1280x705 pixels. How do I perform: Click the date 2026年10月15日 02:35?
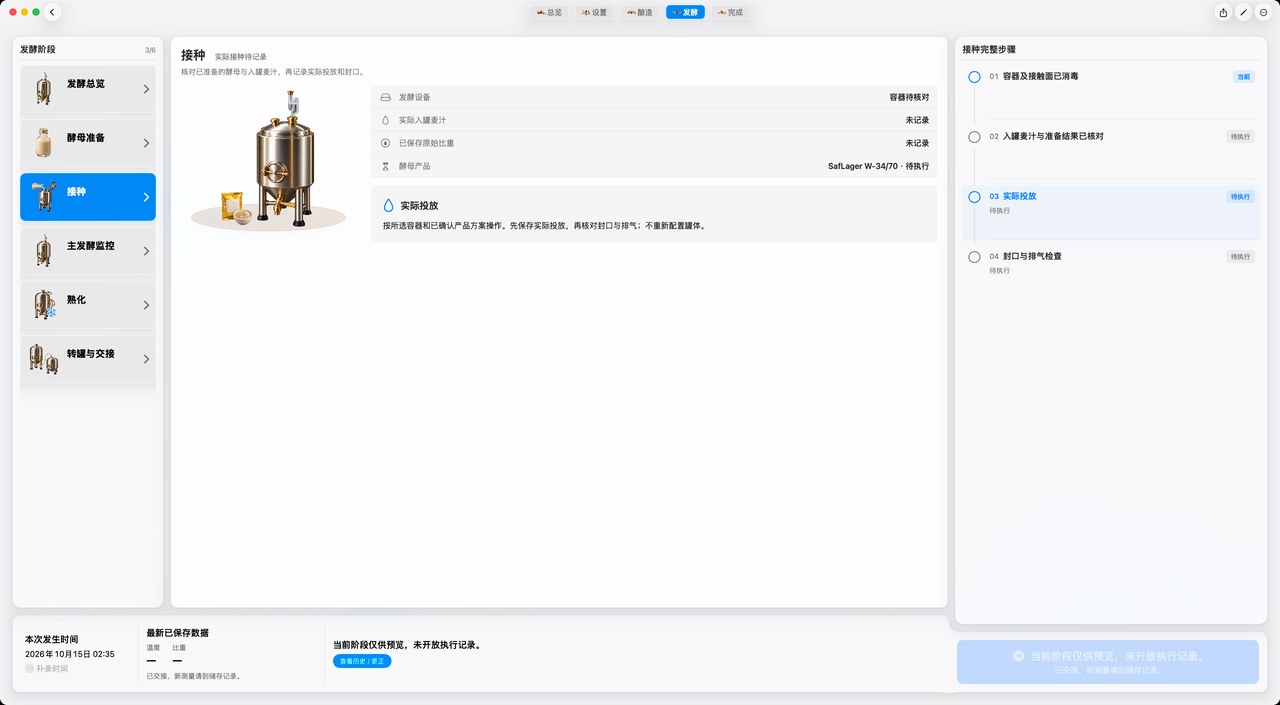click(x=70, y=654)
